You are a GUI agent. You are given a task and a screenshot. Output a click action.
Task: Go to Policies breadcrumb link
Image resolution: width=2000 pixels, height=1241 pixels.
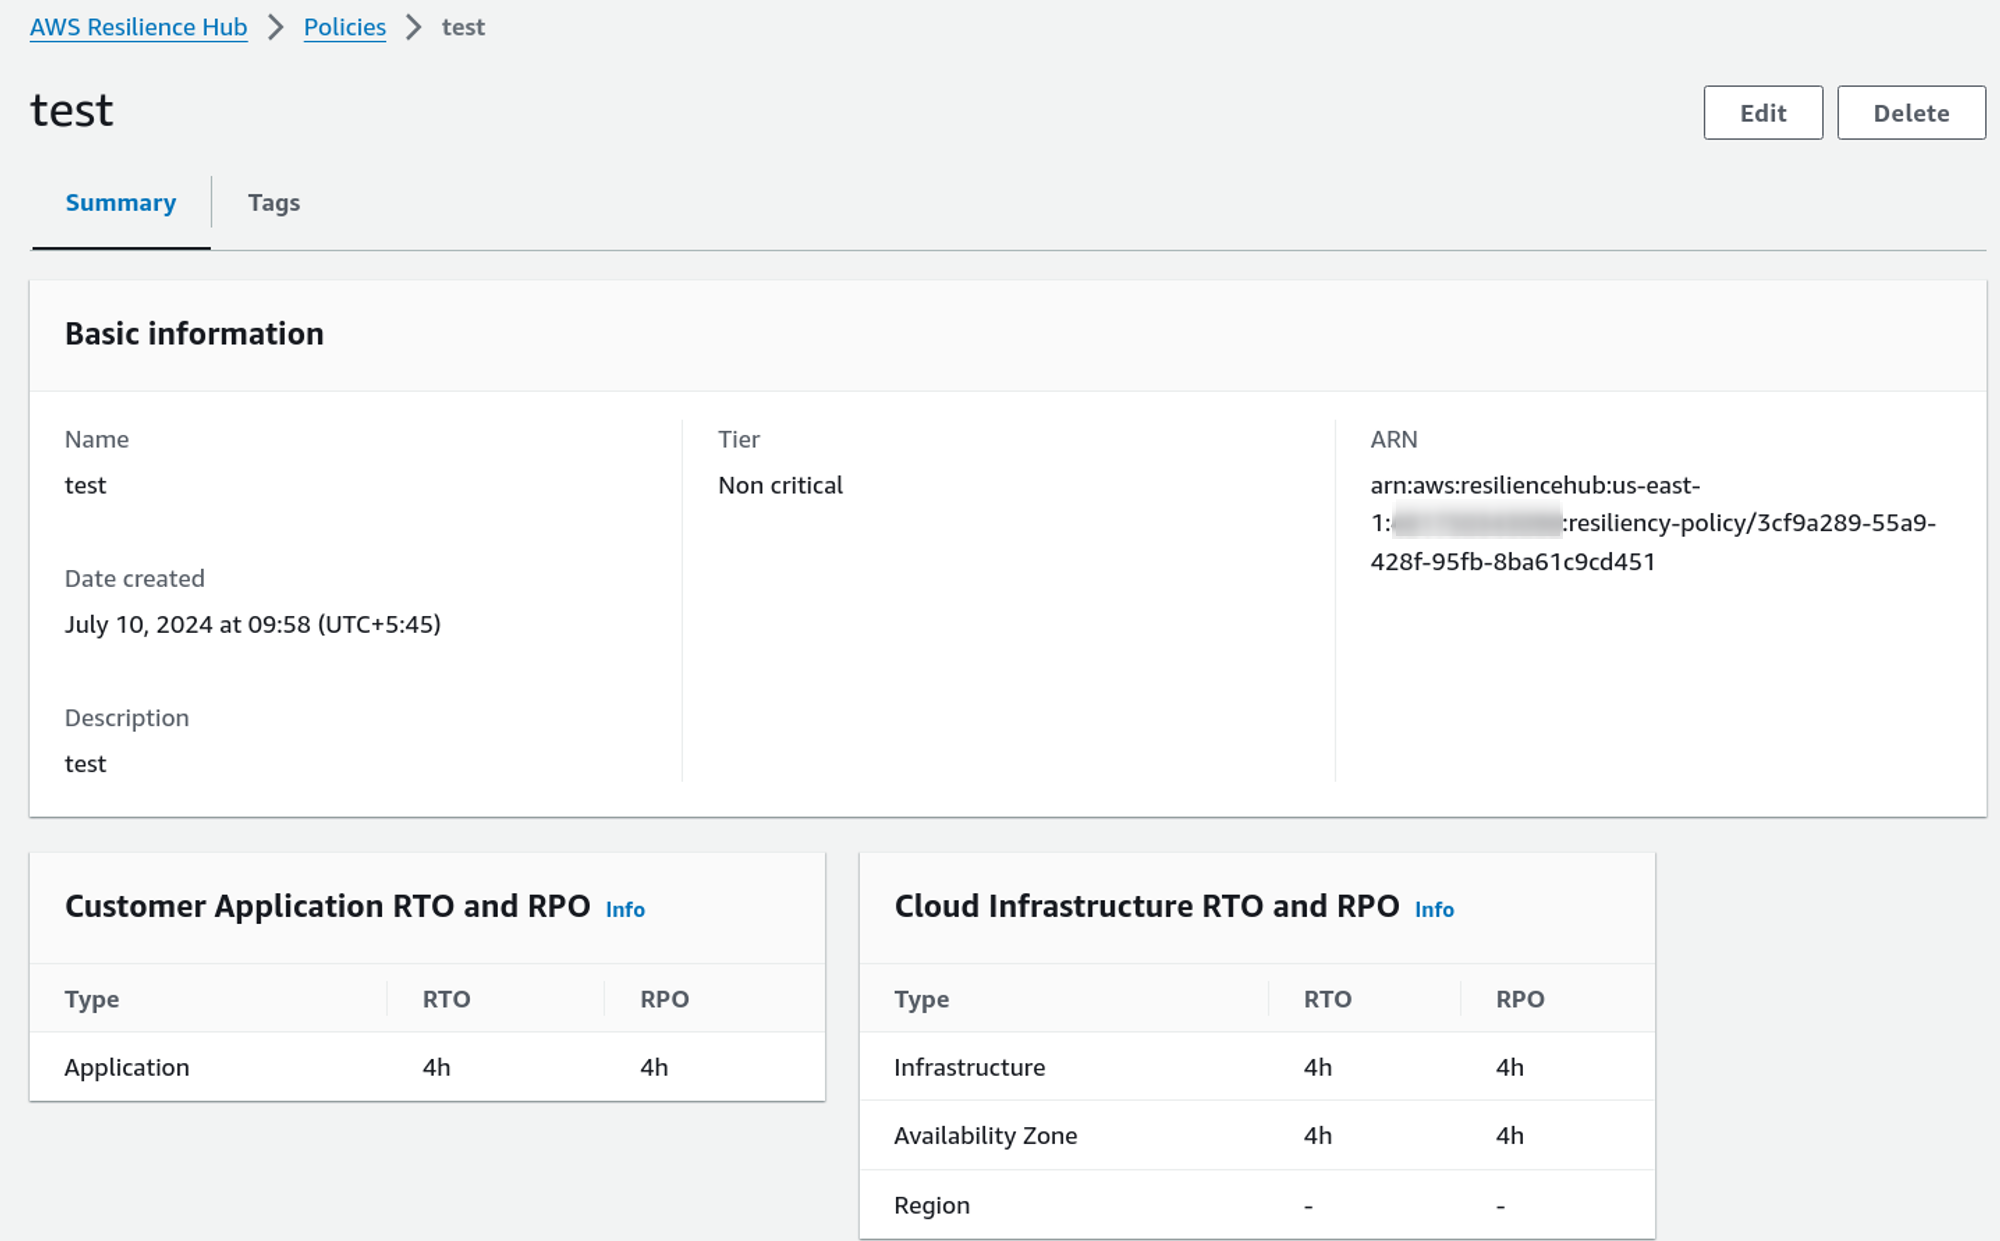(x=344, y=27)
